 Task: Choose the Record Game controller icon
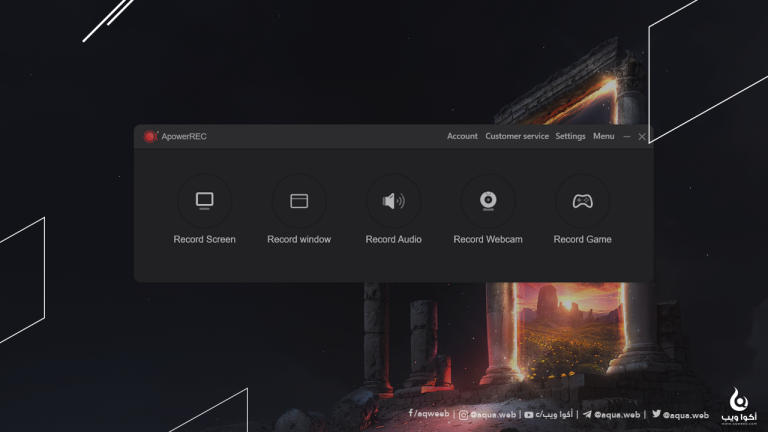point(582,201)
